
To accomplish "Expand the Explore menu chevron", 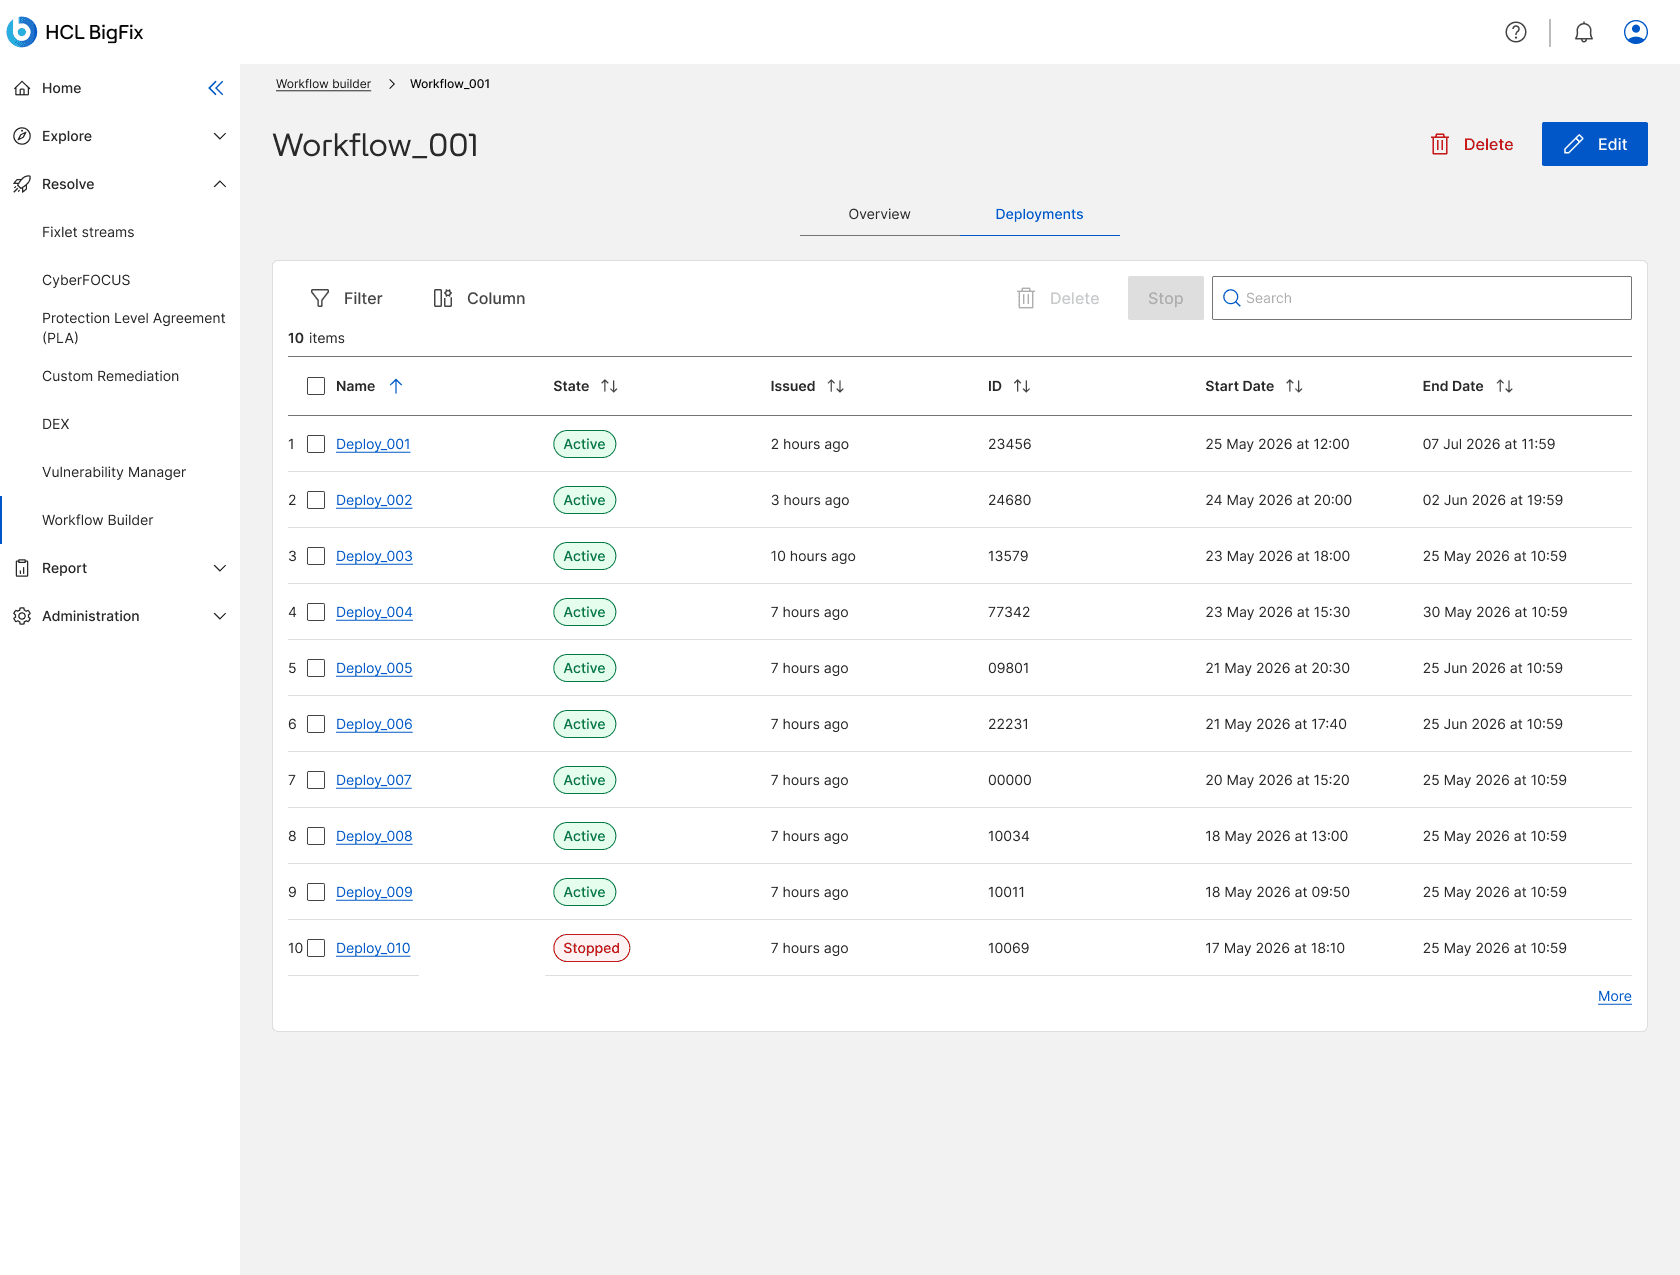I will (220, 136).
